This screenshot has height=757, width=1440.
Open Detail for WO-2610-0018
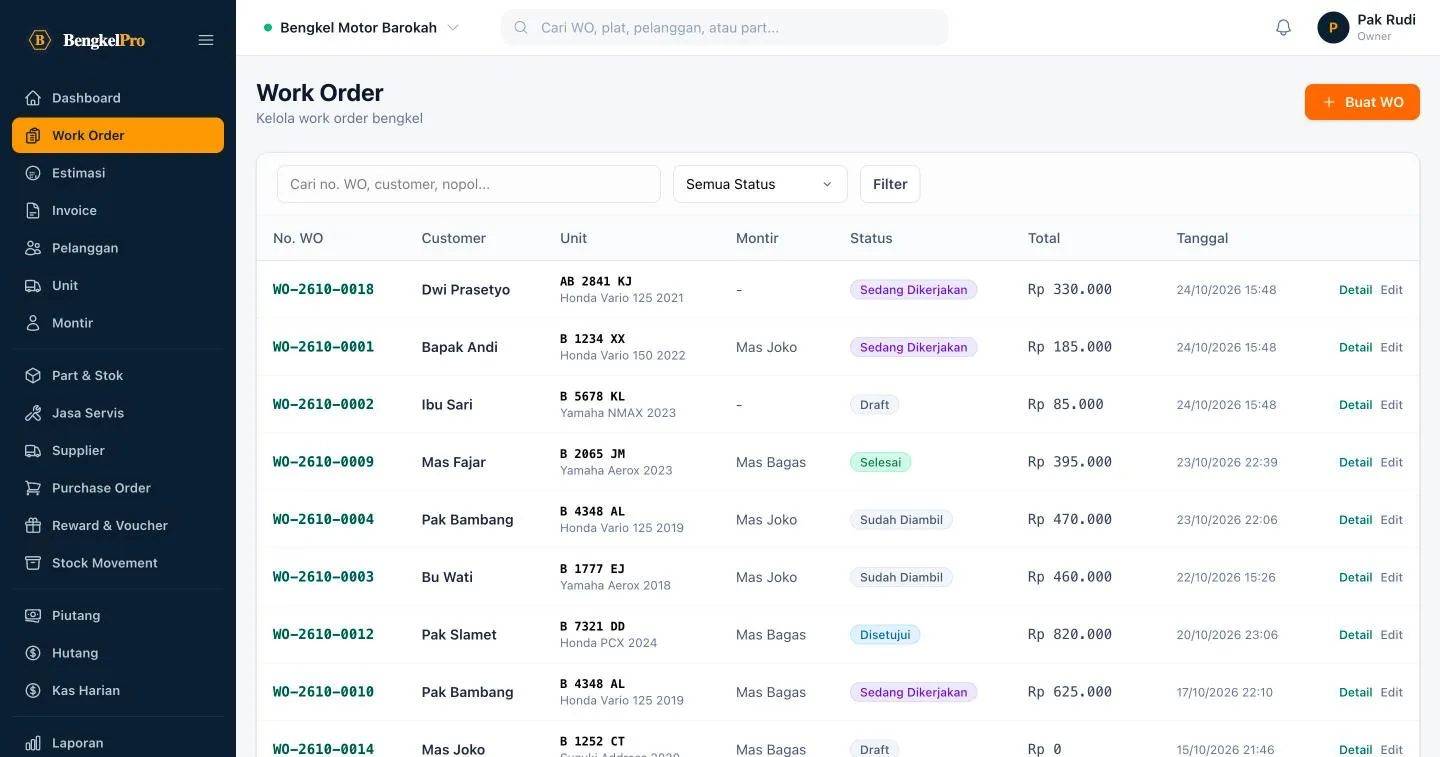tap(1355, 290)
